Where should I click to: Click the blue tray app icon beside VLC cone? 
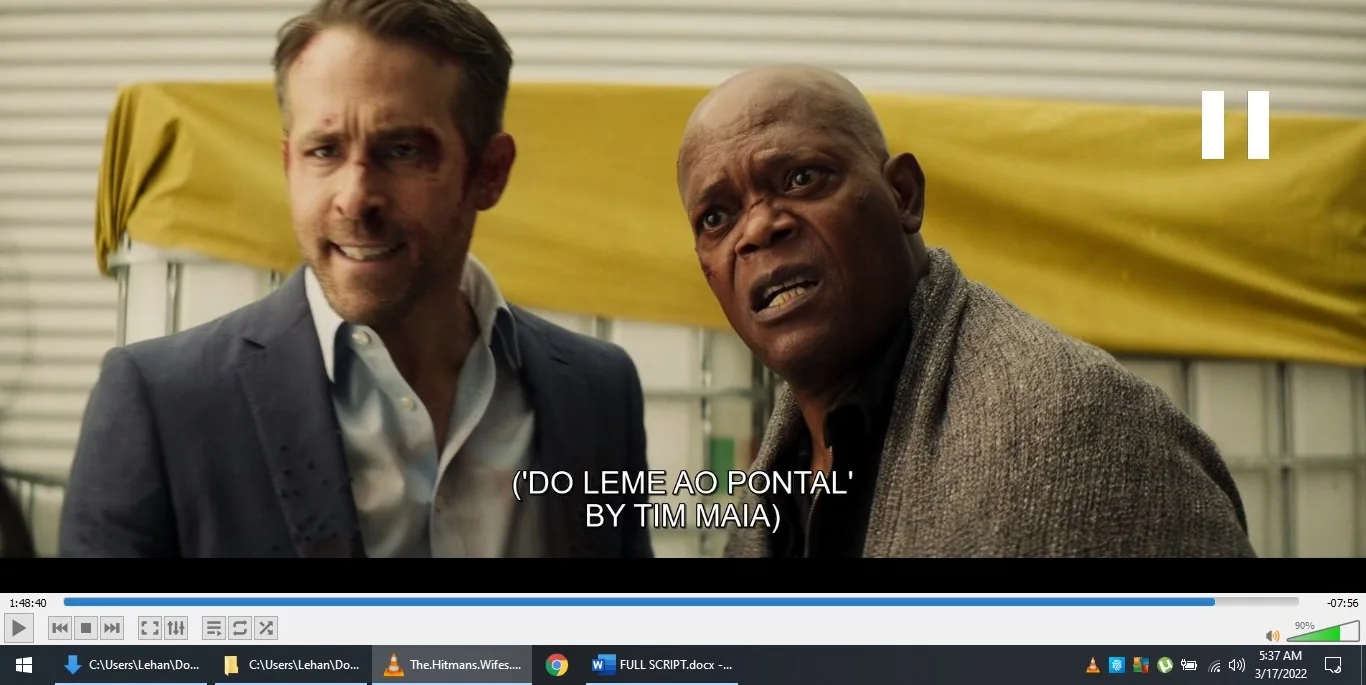coord(1117,665)
